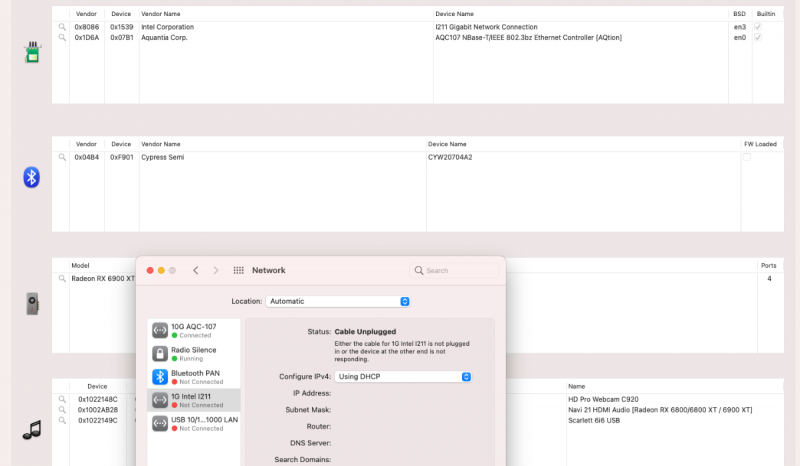Click Ports column header in graphics table

click(x=768, y=265)
